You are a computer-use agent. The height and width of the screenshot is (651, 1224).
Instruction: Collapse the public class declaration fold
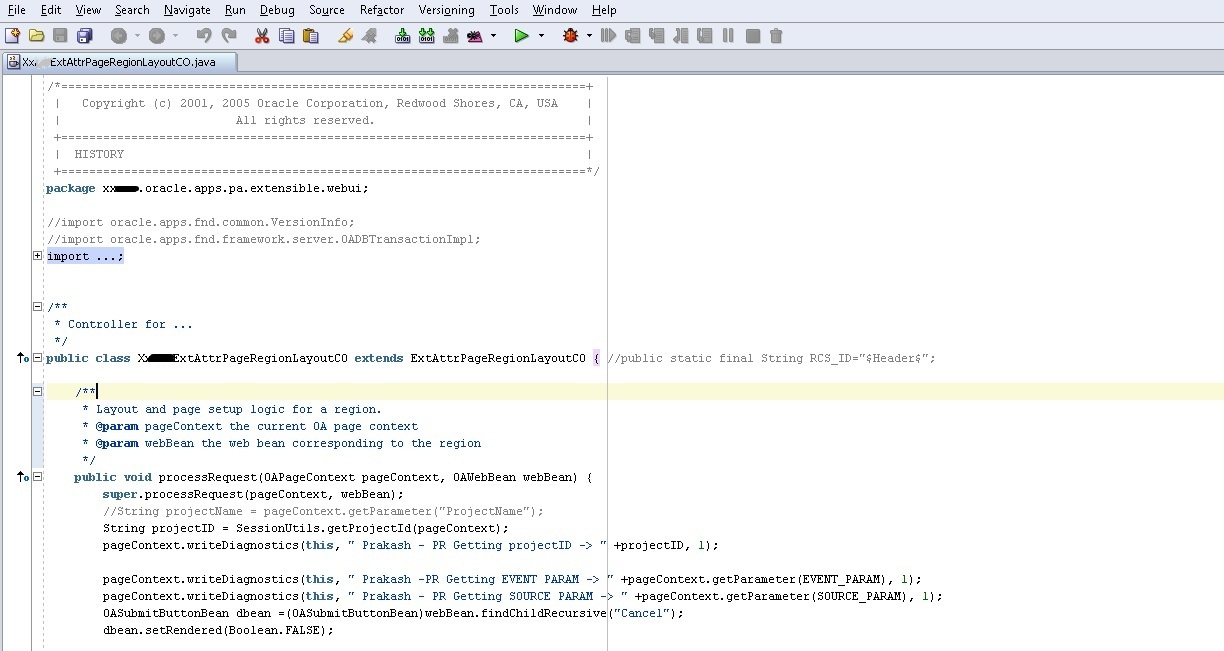(38, 358)
